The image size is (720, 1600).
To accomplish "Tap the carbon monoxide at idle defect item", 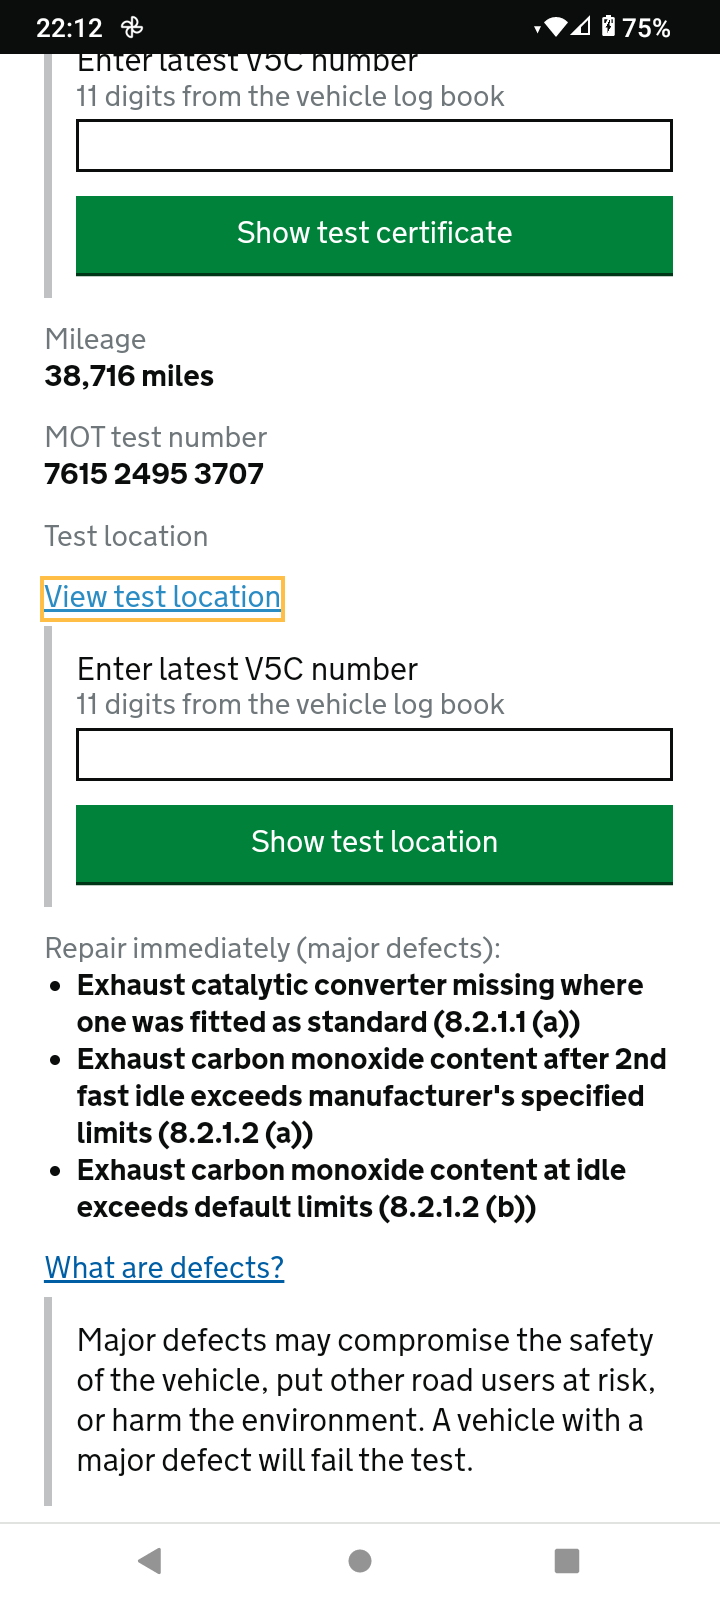I will point(352,1189).
